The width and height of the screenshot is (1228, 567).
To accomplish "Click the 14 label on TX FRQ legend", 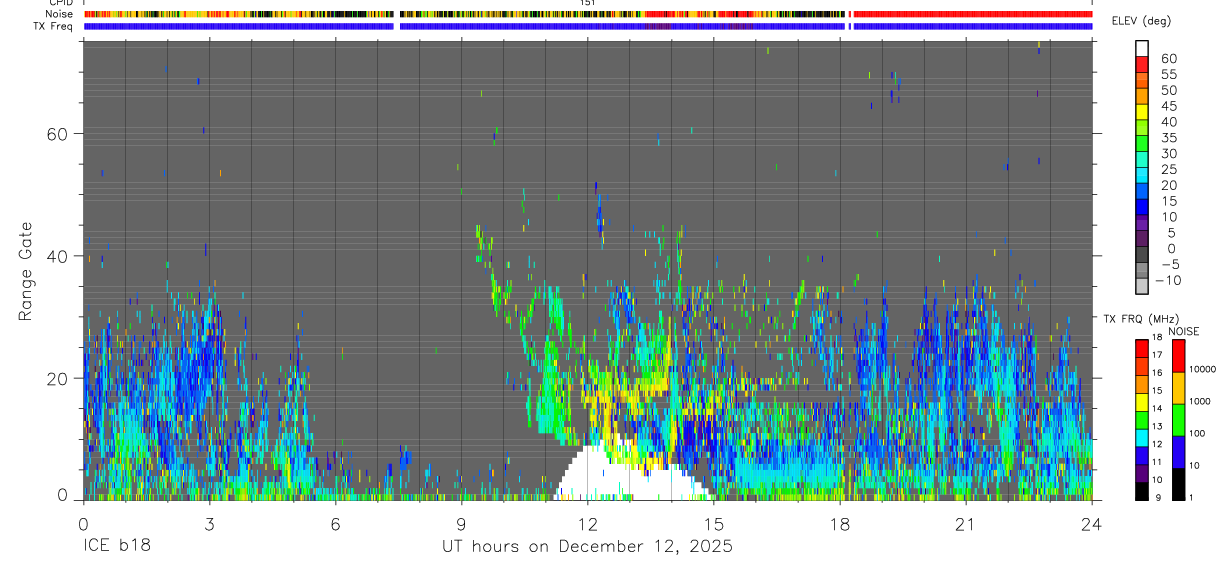I will click(1158, 409).
